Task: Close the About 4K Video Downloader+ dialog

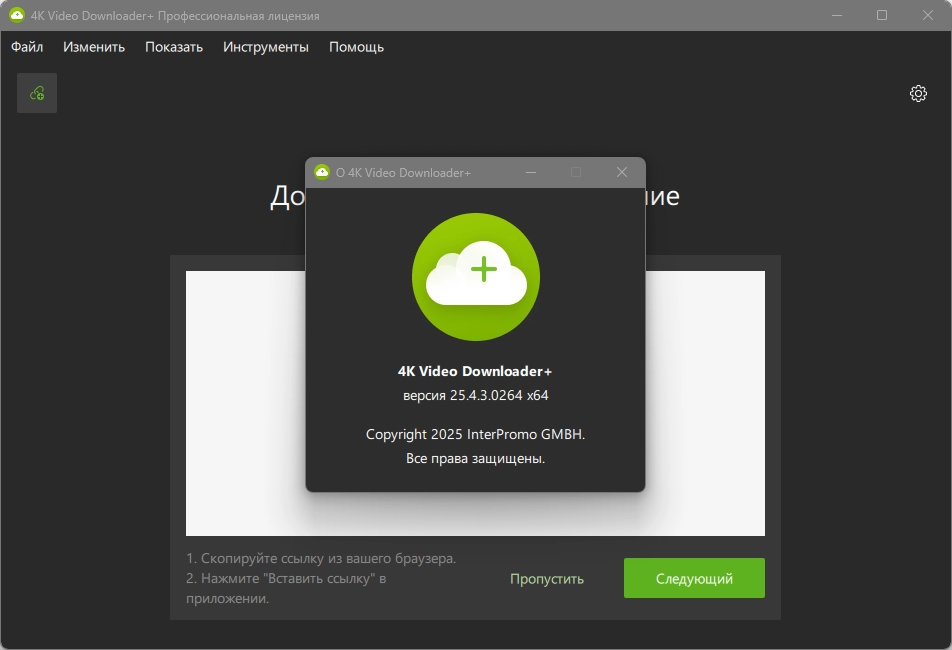Action: [x=622, y=172]
